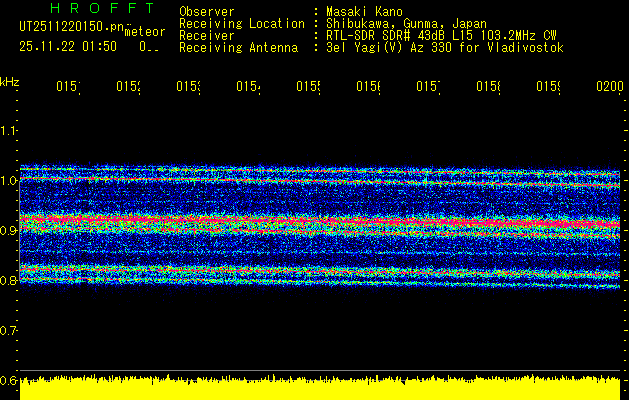
Task: Click the 25.11.22 01:50 timestamp
Action: click(67, 46)
